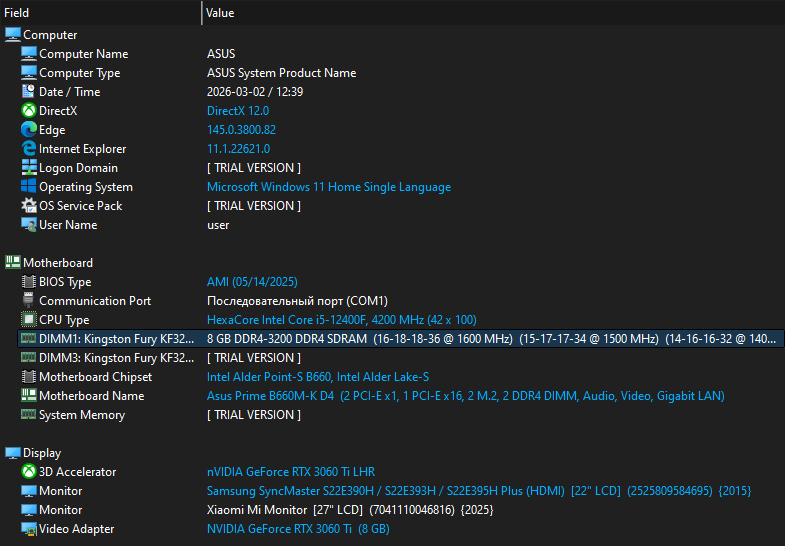The image size is (785, 546).
Task: Click the DirectX Xbox icon
Action: click(x=29, y=111)
